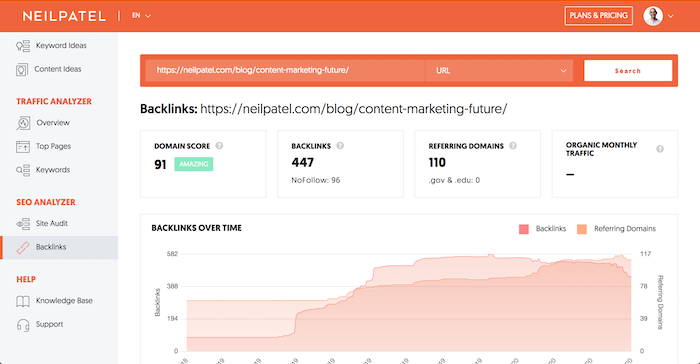Click the backlinks count 447

303,163
